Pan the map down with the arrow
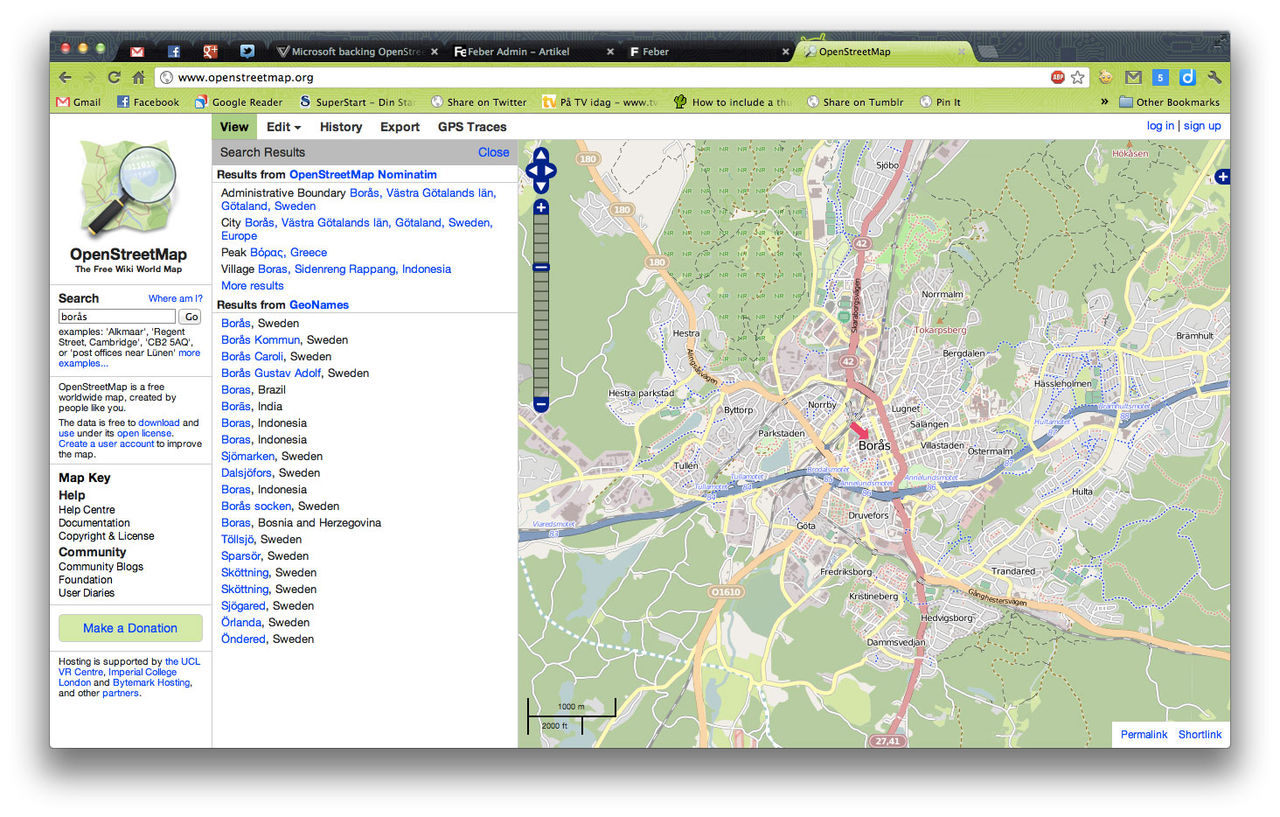Image resolution: width=1280 pixels, height=817 pixels. [x=541, y=186]
